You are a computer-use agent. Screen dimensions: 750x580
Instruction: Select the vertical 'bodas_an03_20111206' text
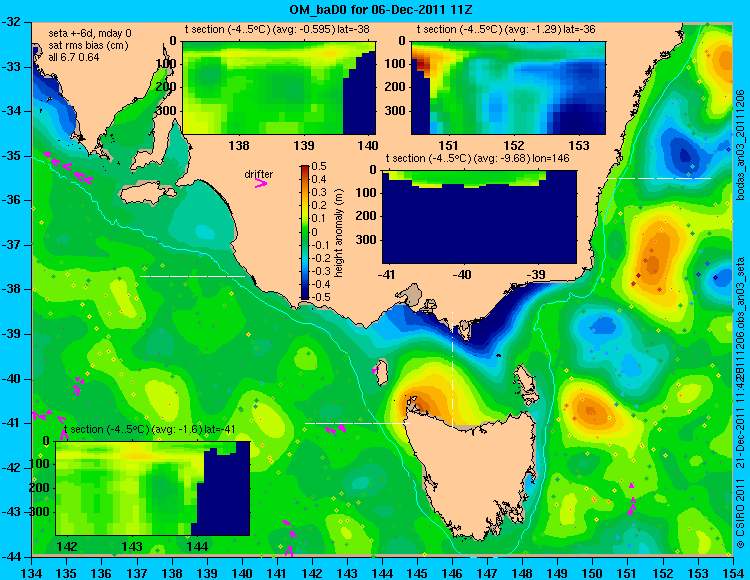tap(740, 144)
